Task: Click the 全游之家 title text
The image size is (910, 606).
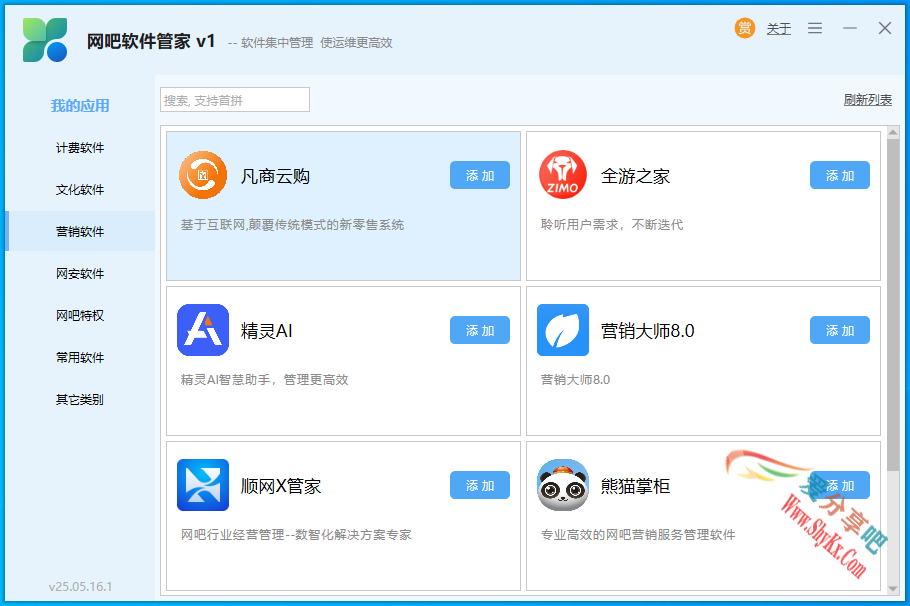Action: point(635,176)
